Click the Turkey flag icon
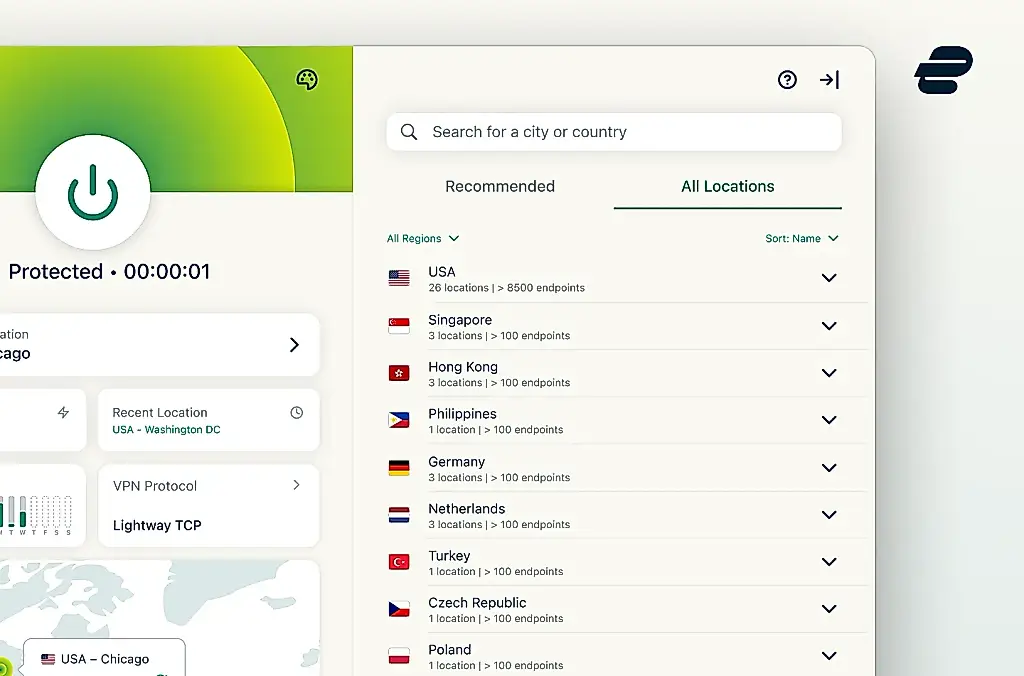This screenshot has height=676, width=1024. coord(399,562)
